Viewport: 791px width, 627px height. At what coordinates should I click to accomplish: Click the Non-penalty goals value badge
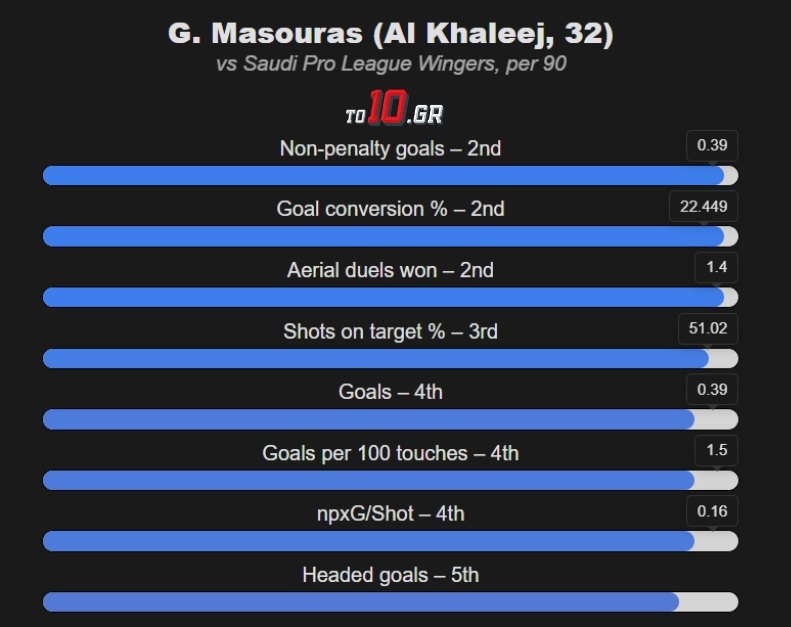pos(712,146)
